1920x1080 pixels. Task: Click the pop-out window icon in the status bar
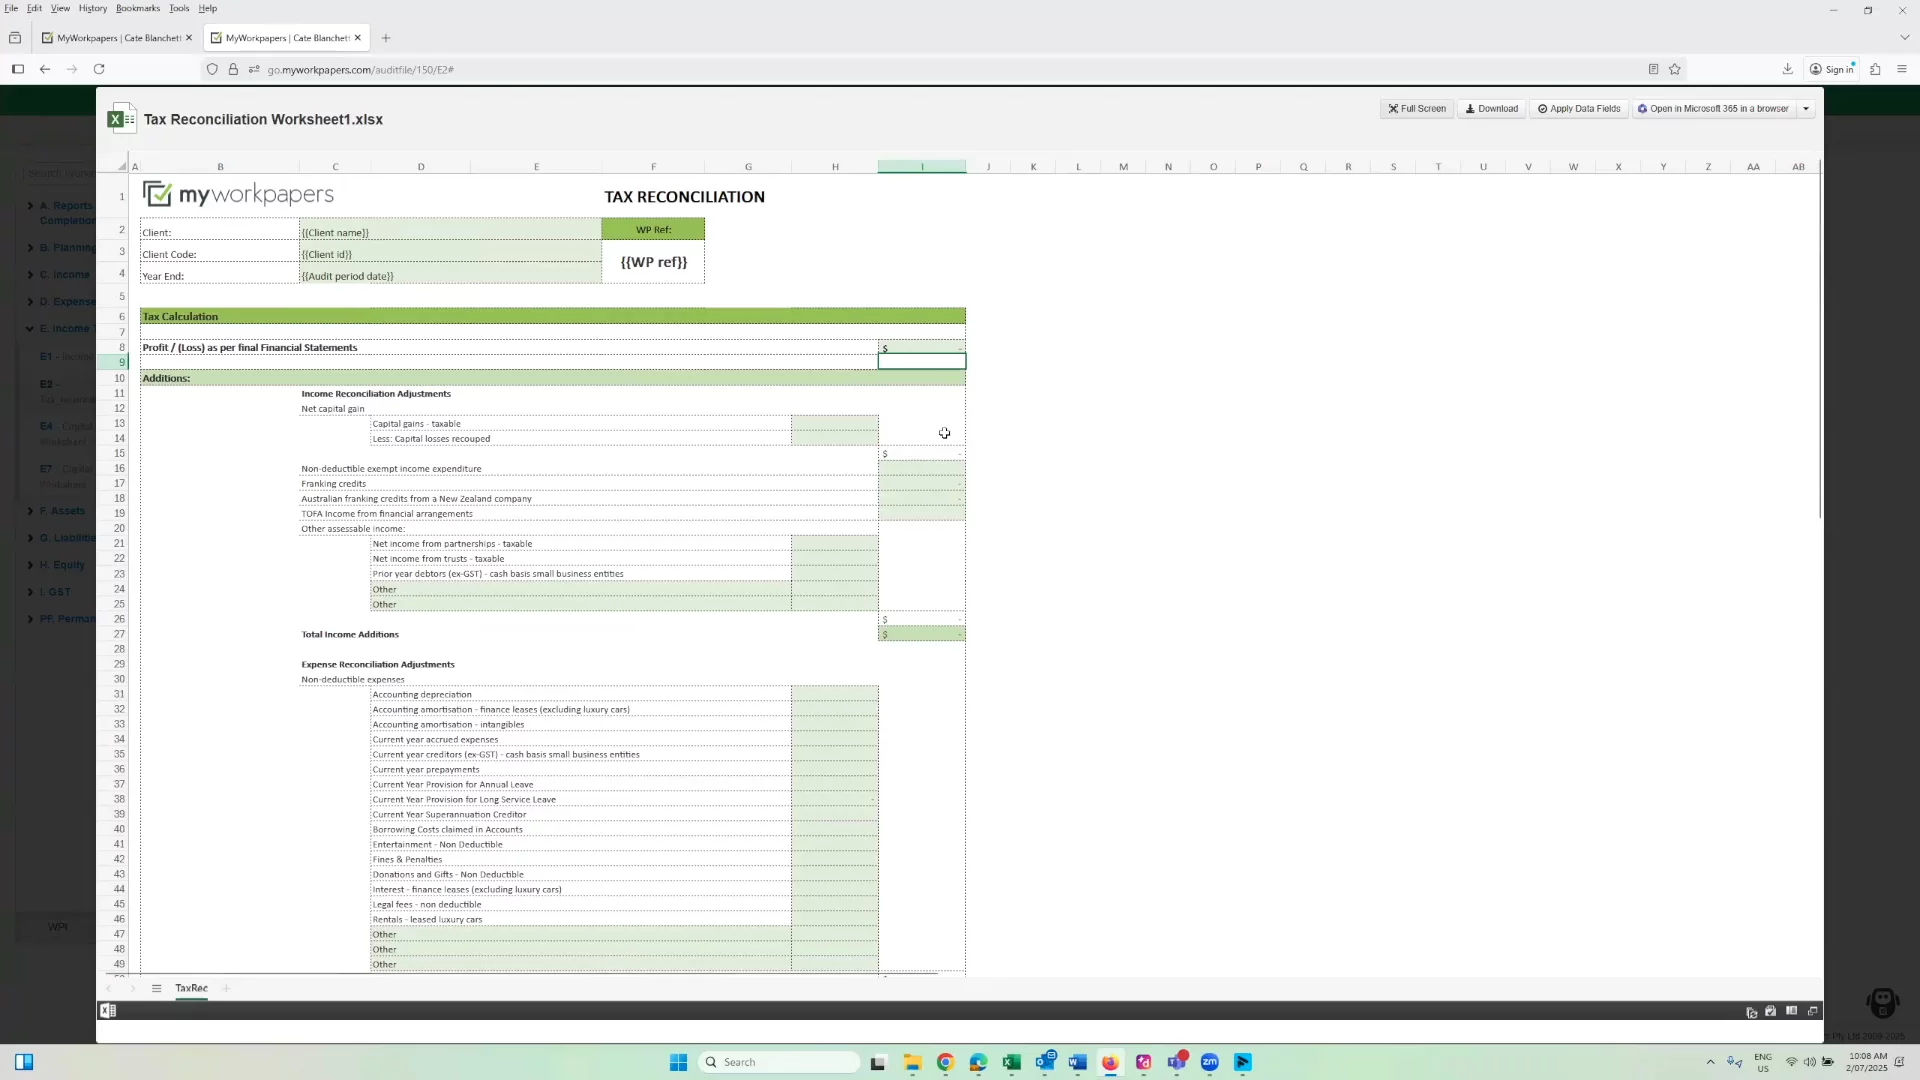pyautogui.click(x=1812, y=1011)
